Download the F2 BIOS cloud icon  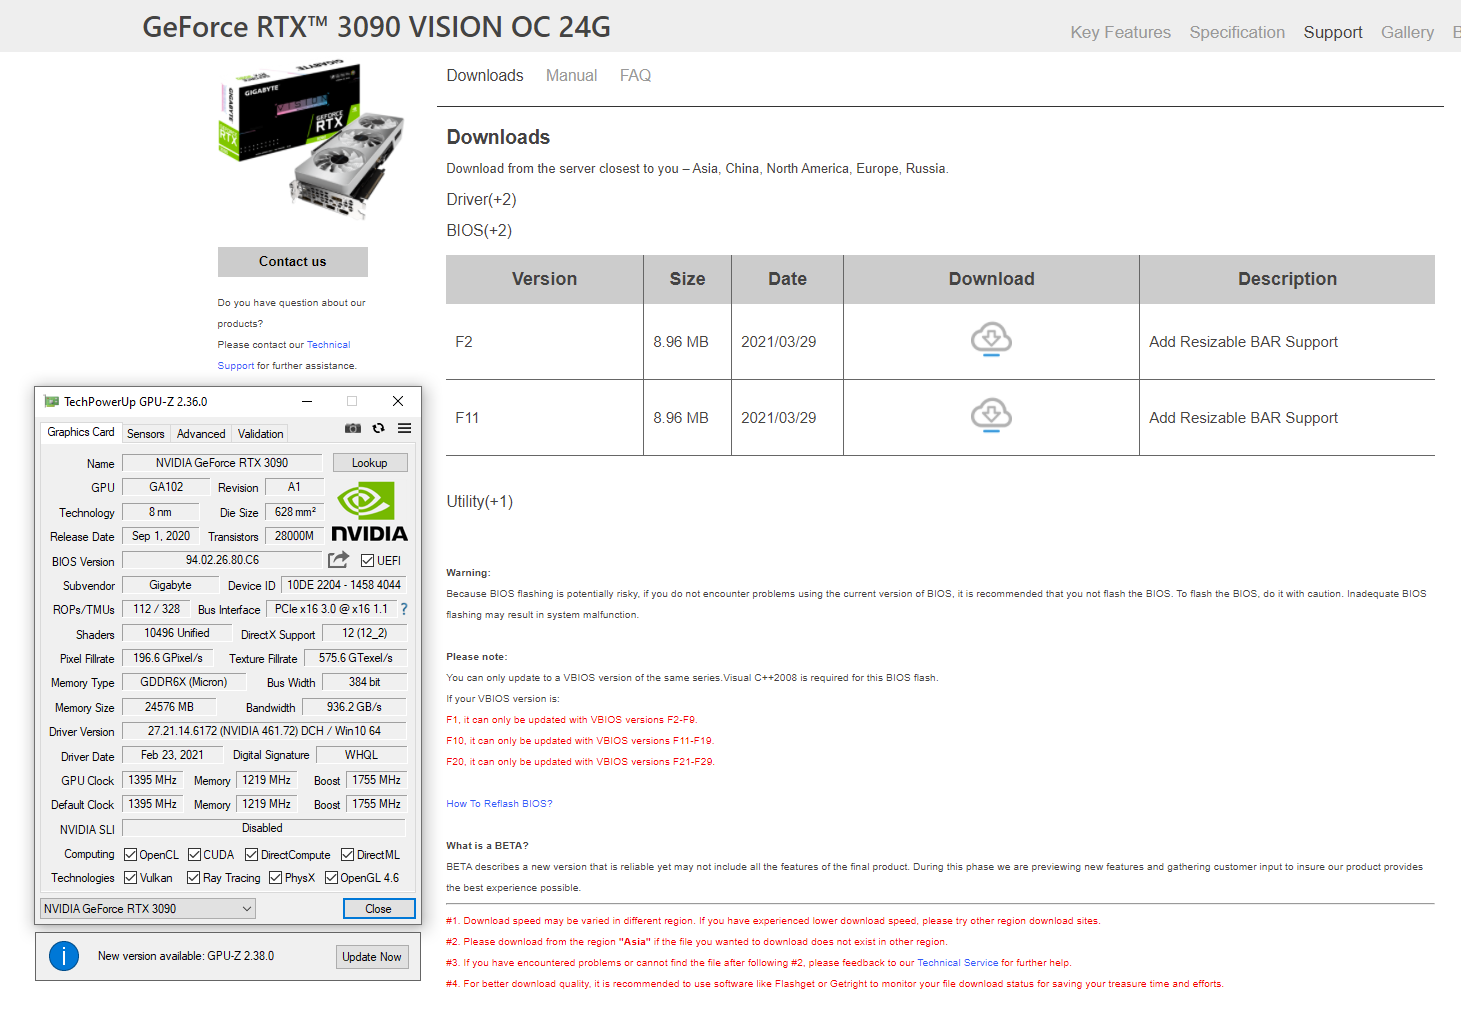point(991,340)
